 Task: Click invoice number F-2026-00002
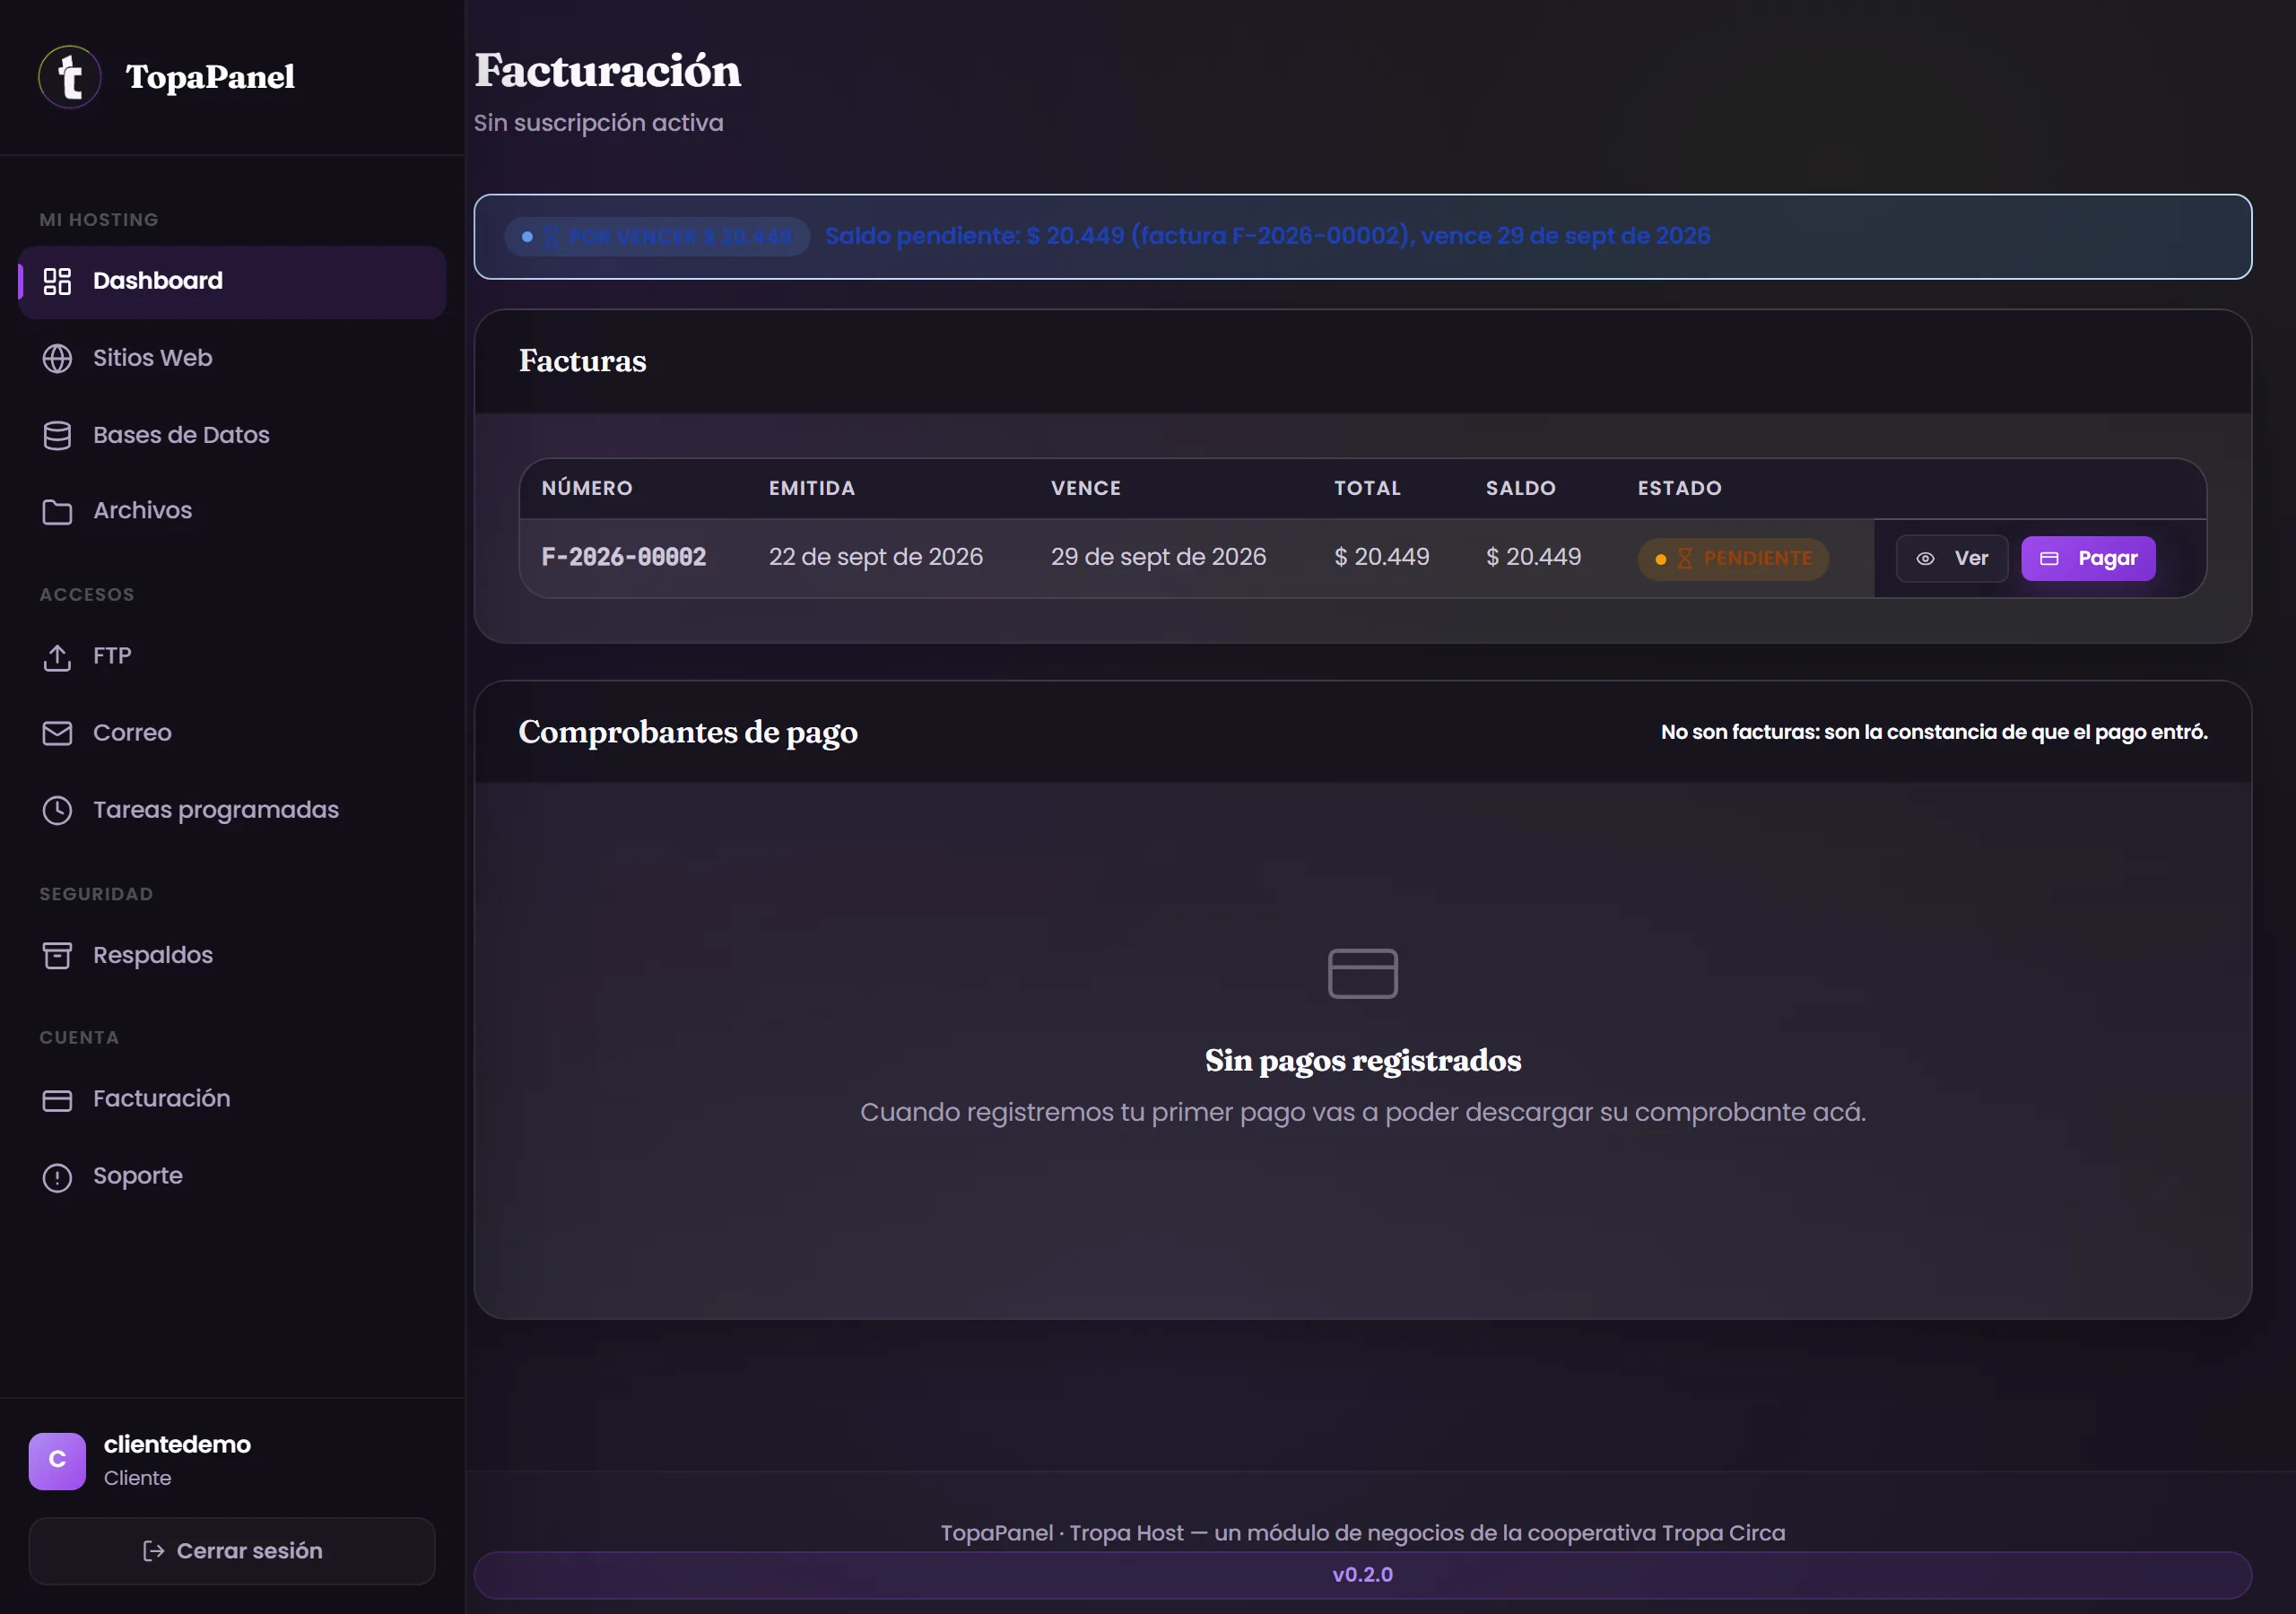click(623, 557)
